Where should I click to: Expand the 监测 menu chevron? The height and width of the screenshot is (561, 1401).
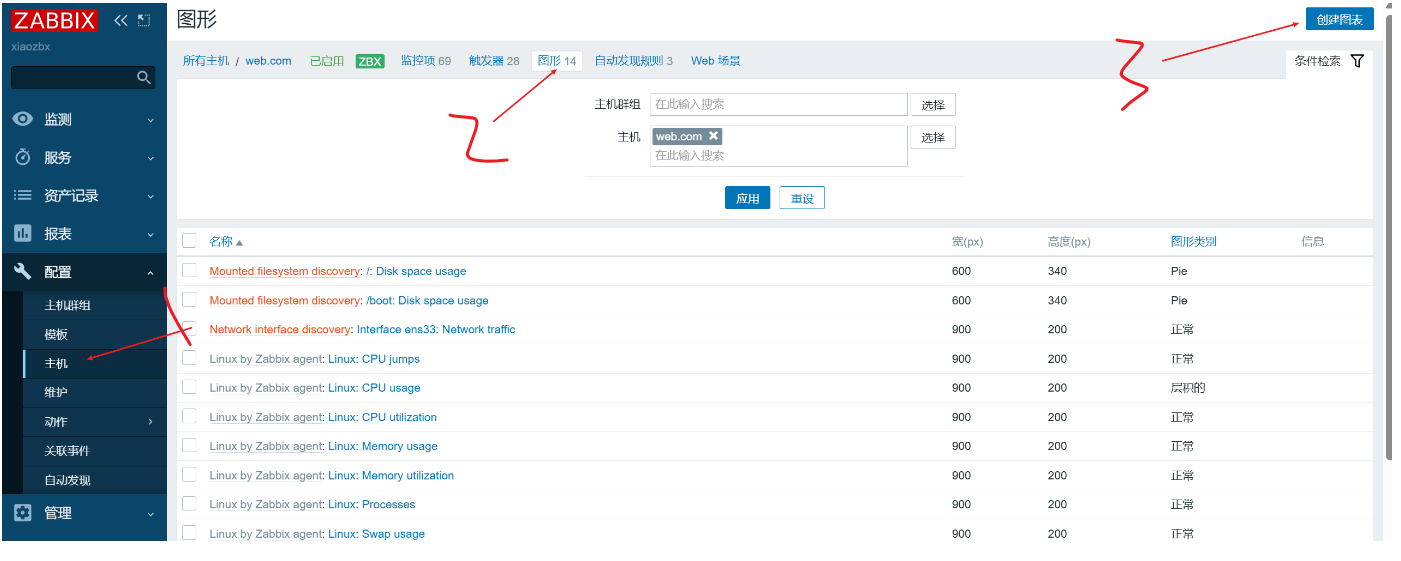tap(151, 120)
